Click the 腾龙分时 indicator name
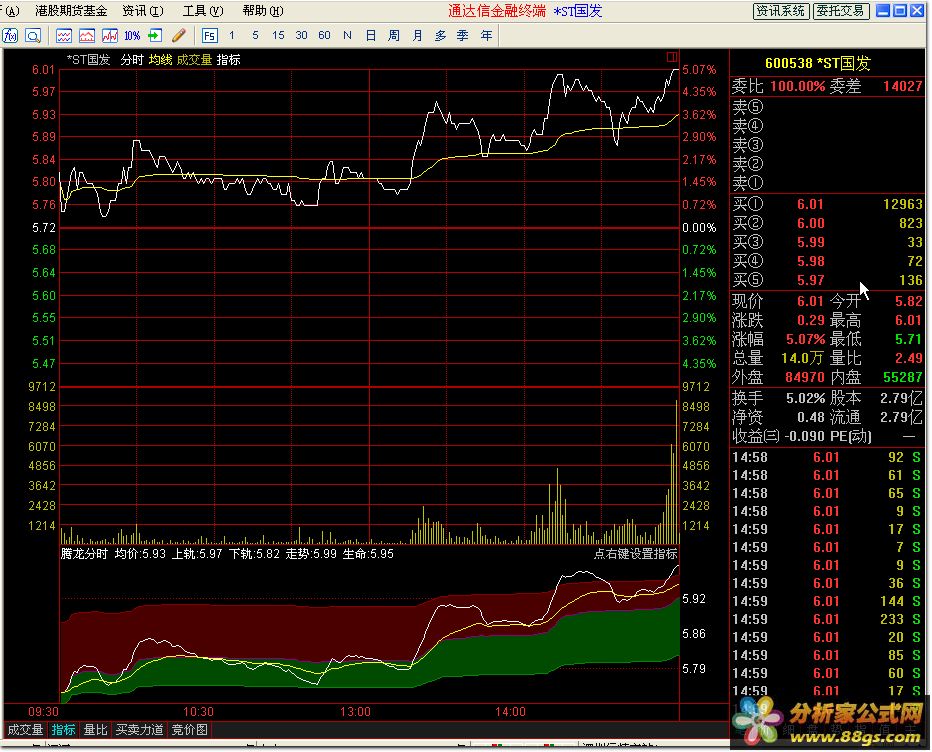The width and height of the screenshot is (932, 752). pos(84,554)
